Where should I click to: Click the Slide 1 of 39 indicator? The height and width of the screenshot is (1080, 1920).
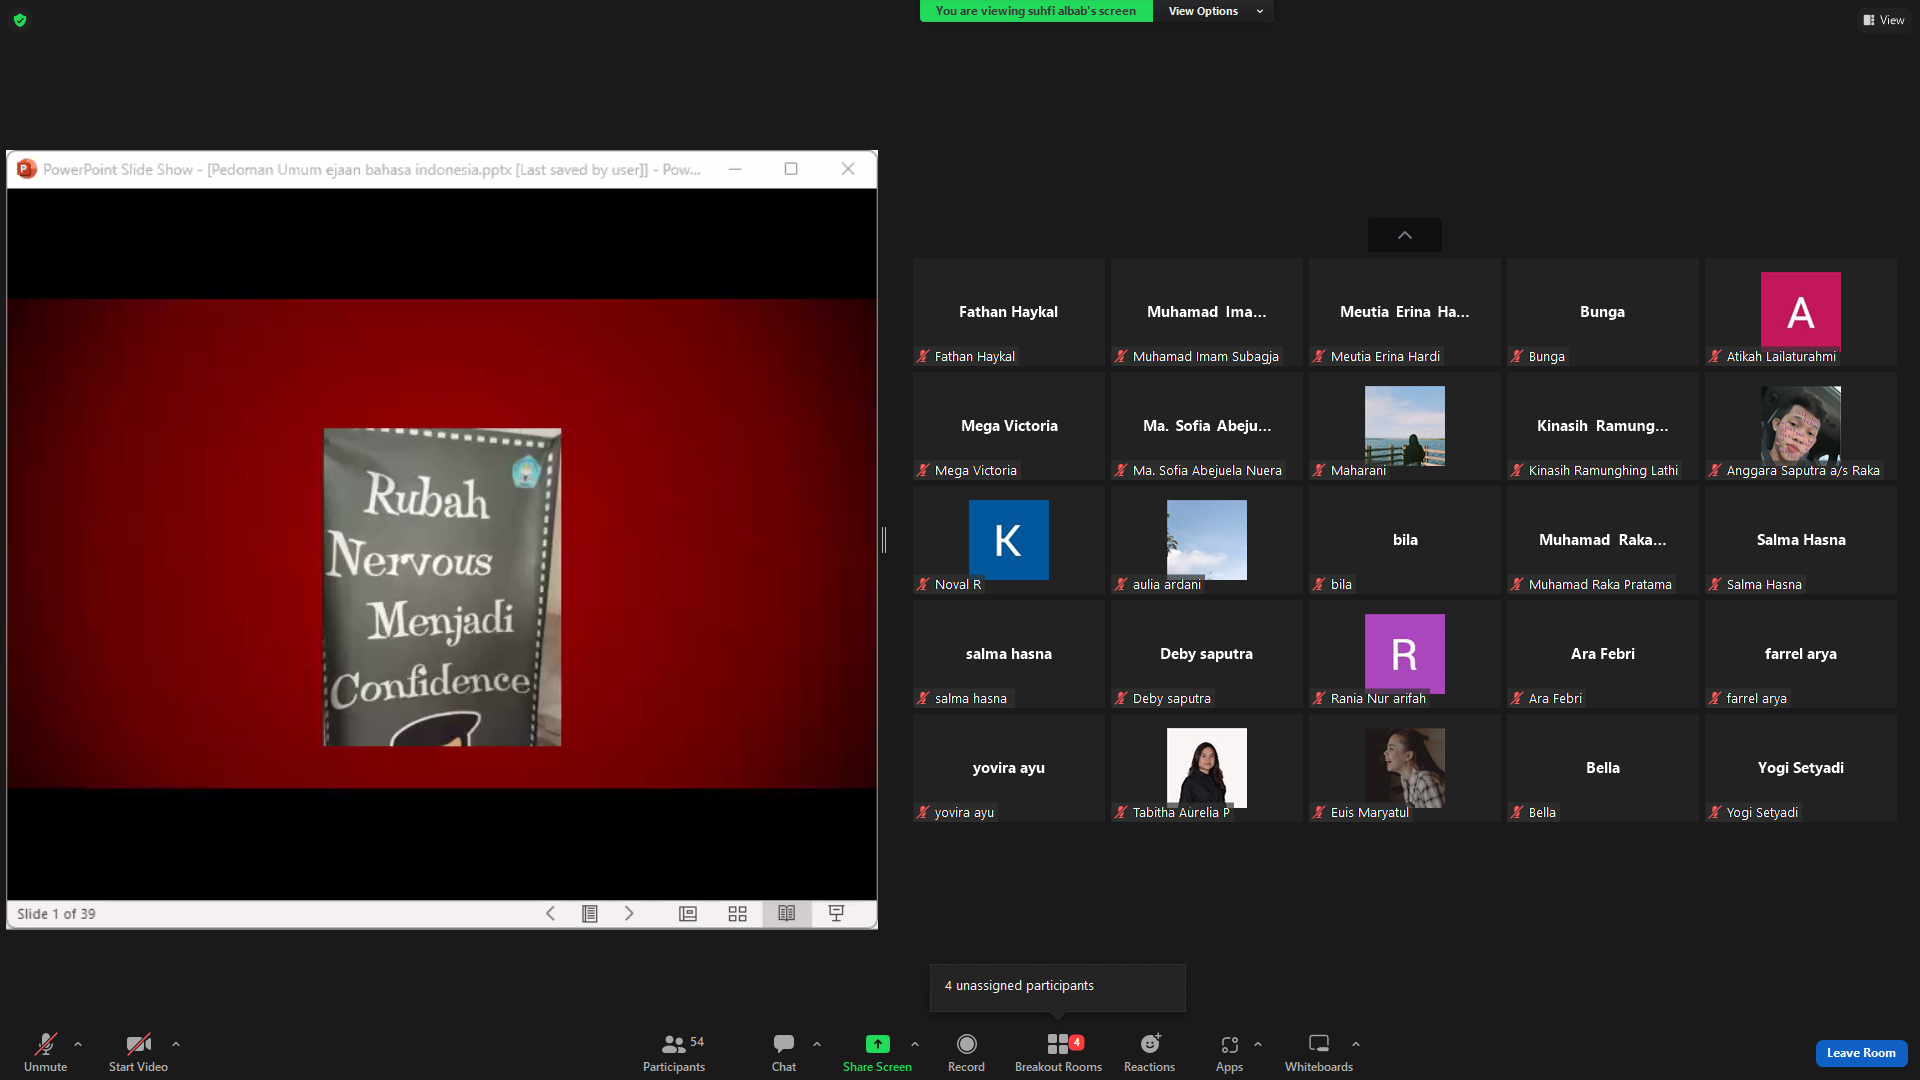[57, 914]
